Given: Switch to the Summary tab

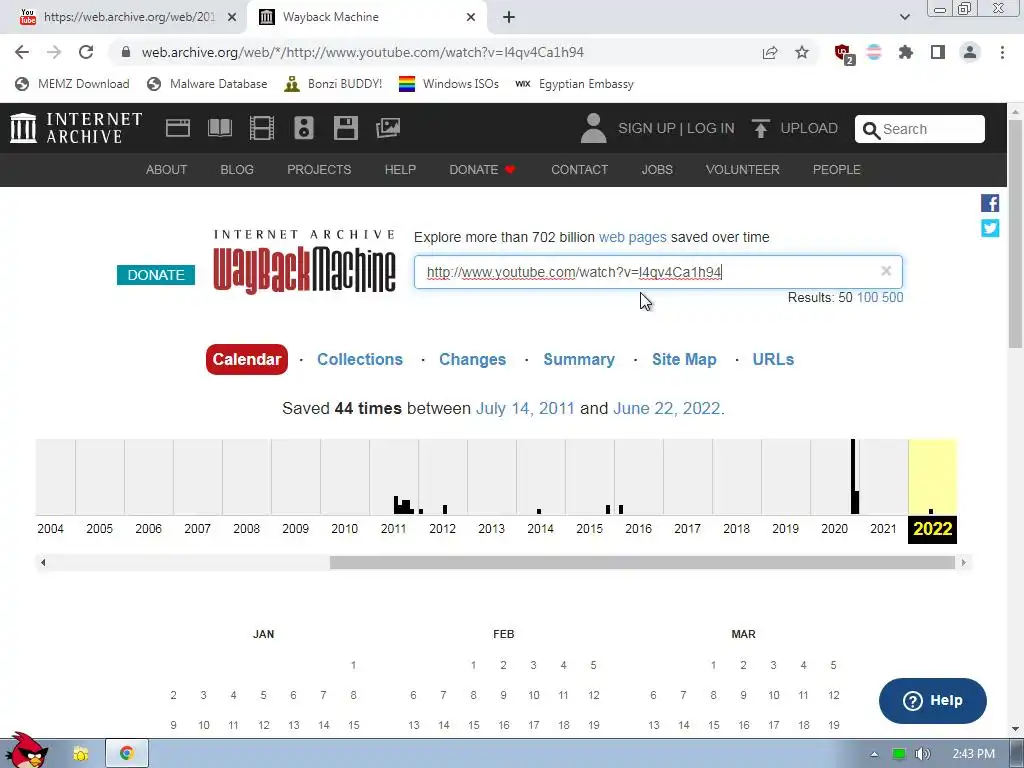Looking at the screenshot, I should (579, 359).
